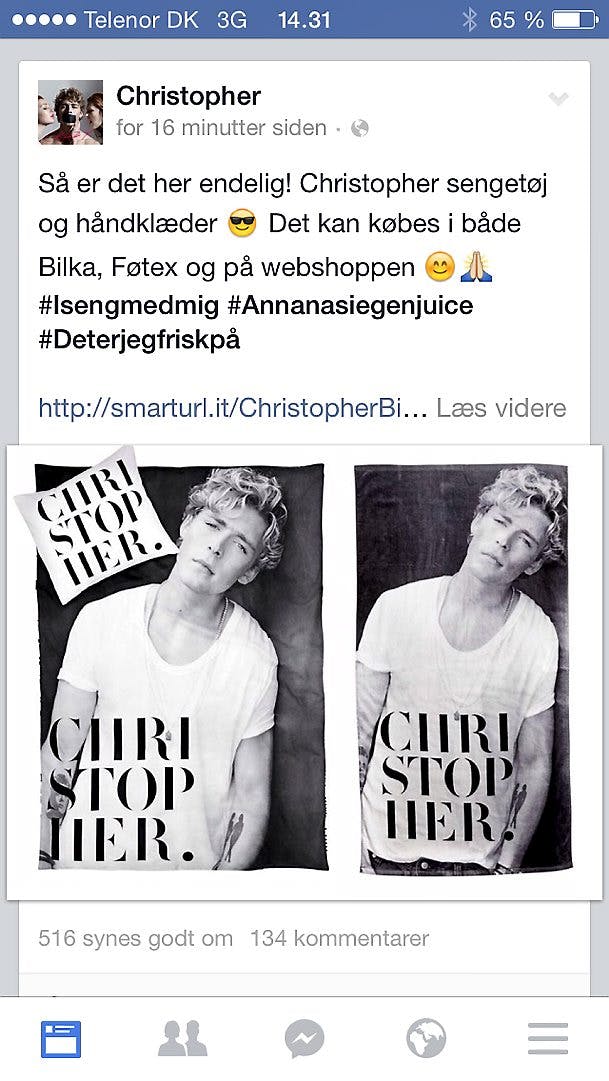Viewport: 609px width, 1081px height.
Task: Tap the Bluetooth status icon
Action: coord(470,20)
